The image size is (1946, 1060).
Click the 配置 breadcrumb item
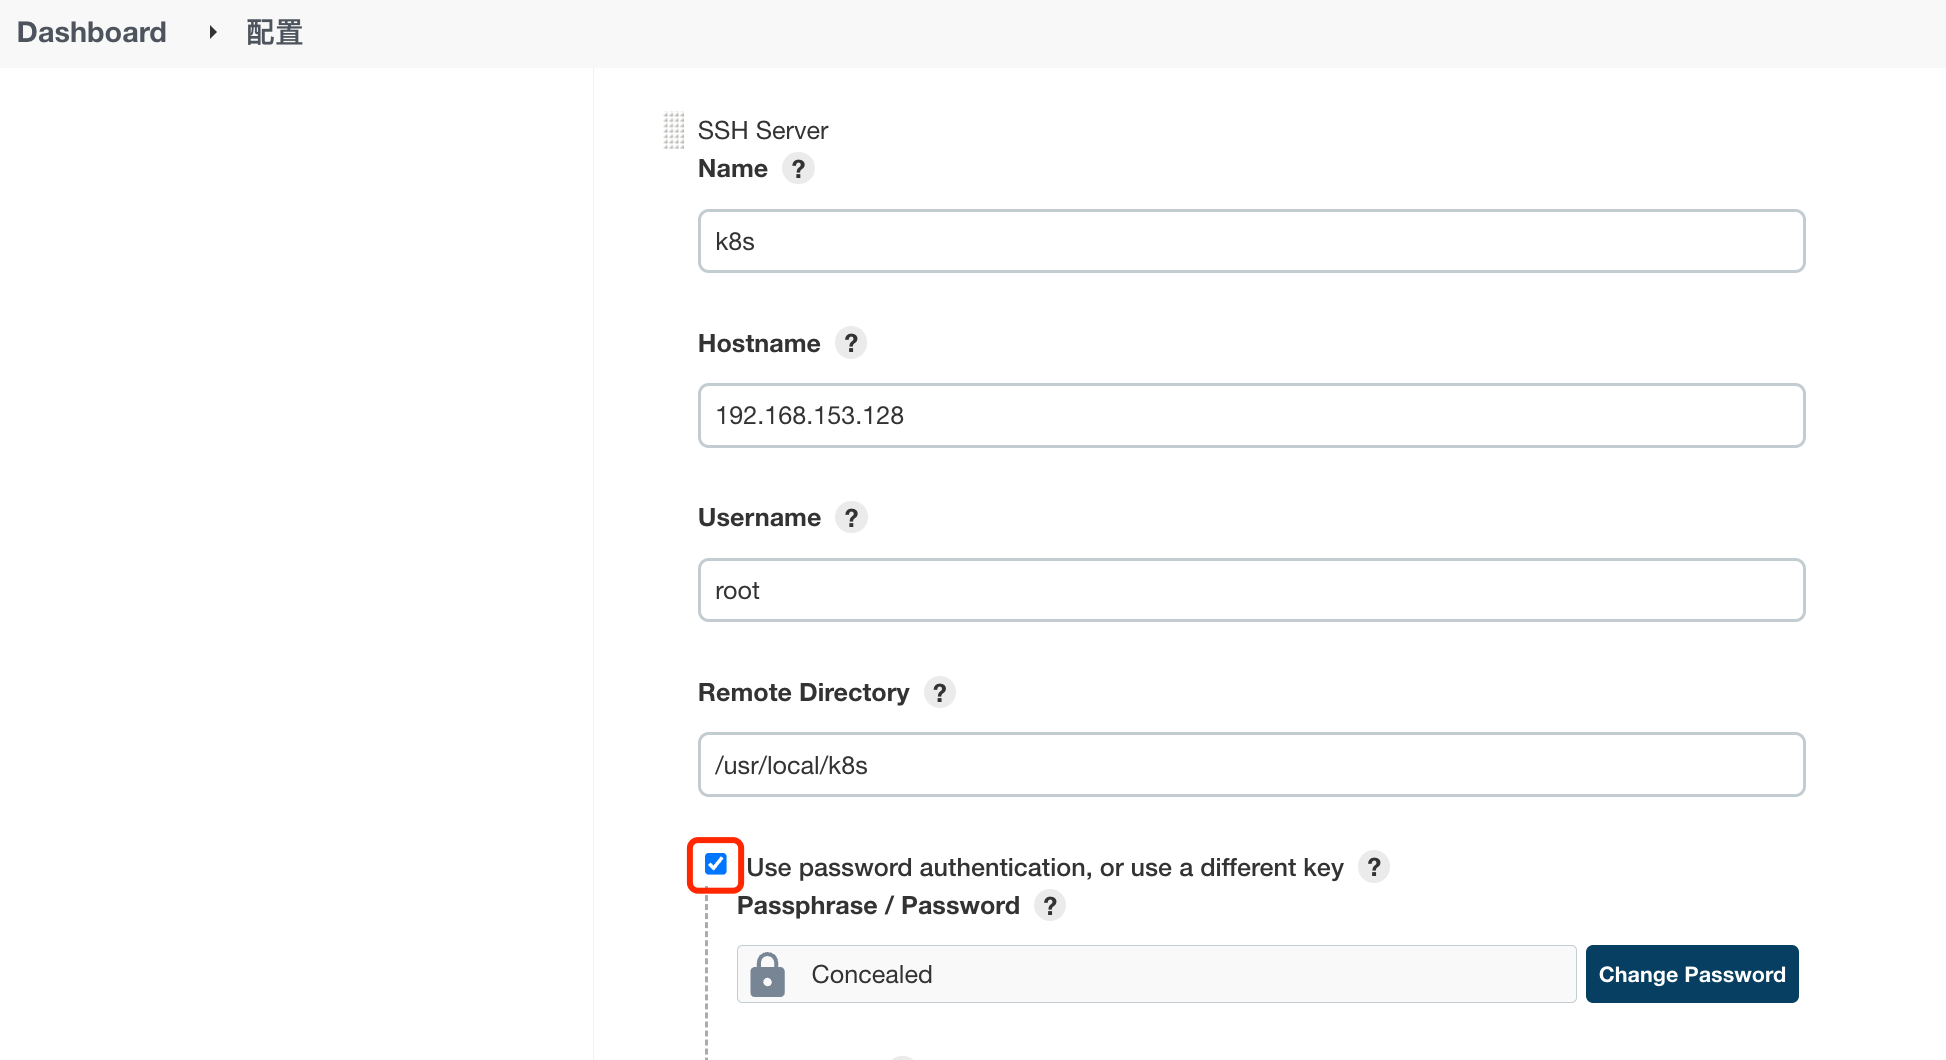pyautogui.click(x=274, y=32)
